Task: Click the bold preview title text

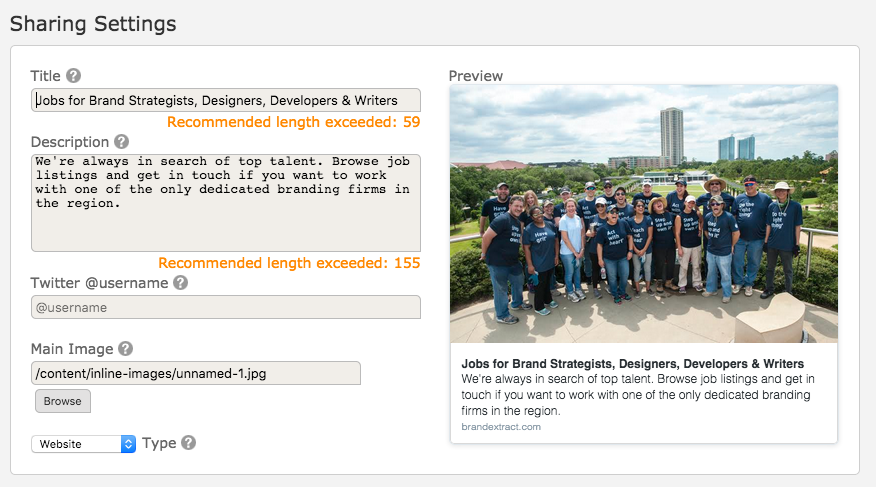Action: 632,364
